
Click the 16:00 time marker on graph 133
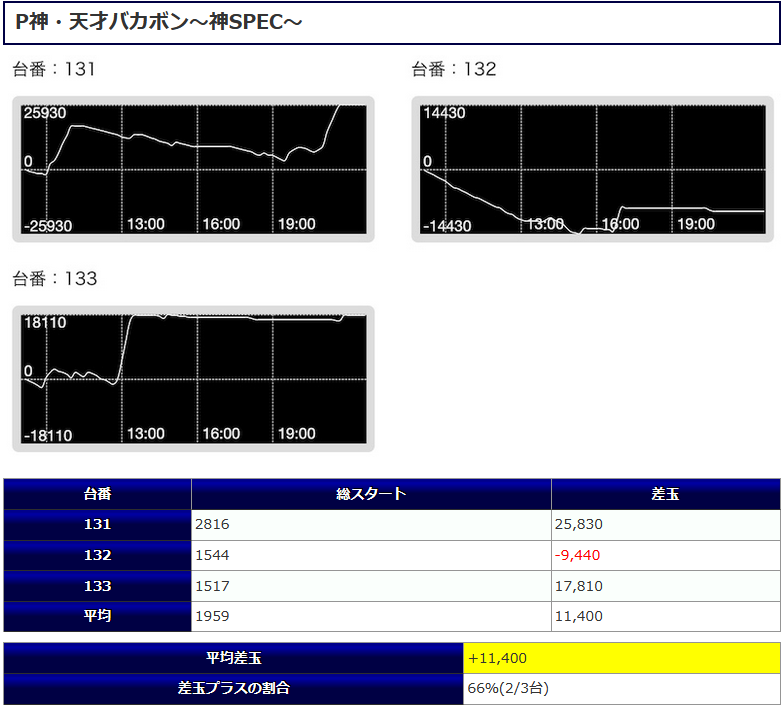coord(221,434)
